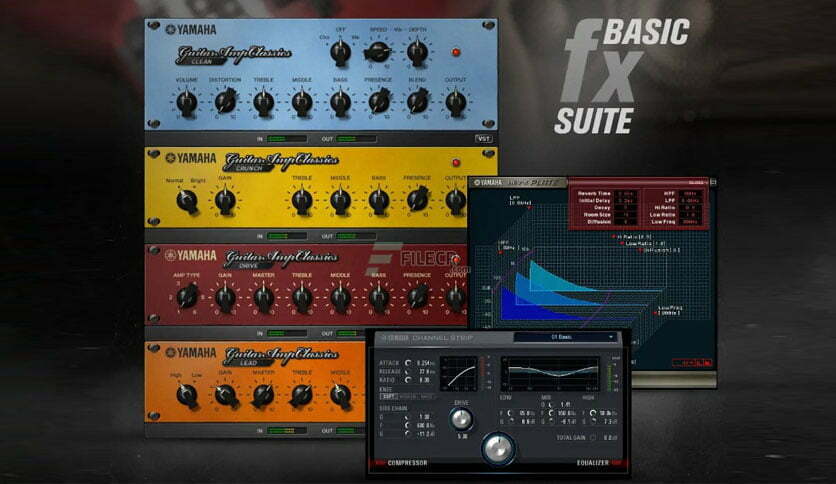The width and height of the screenshot is (836, 484).
Task: Click the Amp Type selector on Drive amp
Action: pyautogui.click(x=186, y=297)
